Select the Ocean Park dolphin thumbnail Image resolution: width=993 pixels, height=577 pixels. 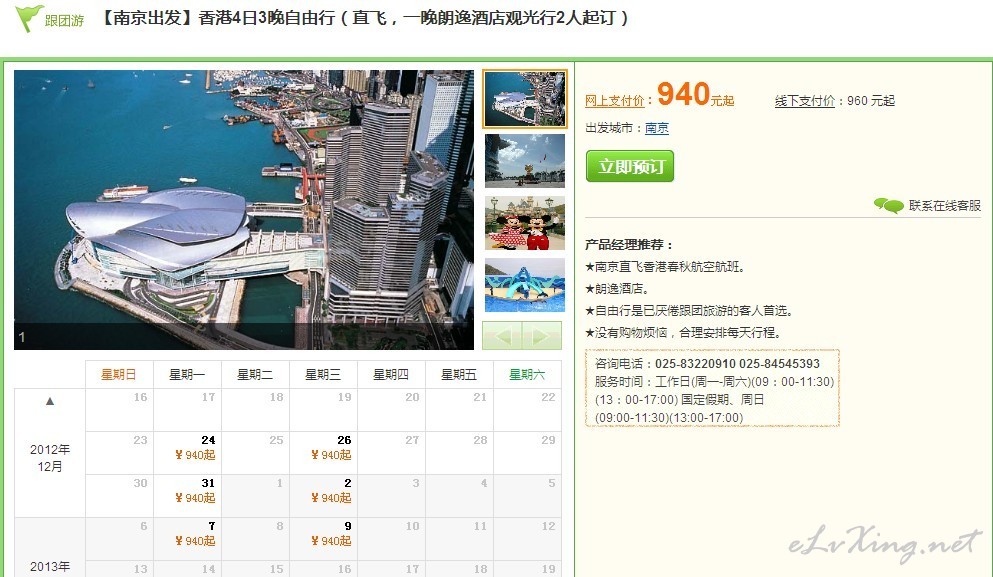525,285
